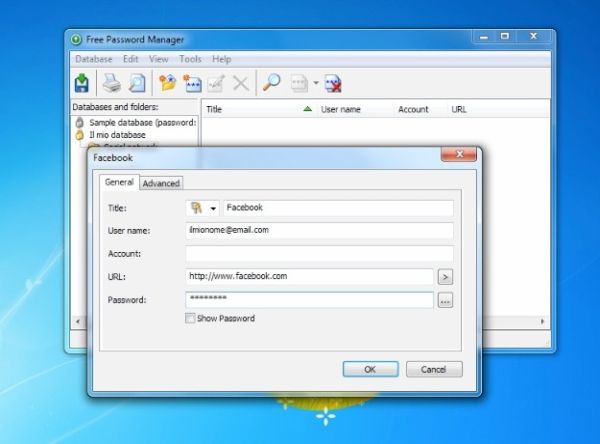Click the Title input field

(338, 208)
